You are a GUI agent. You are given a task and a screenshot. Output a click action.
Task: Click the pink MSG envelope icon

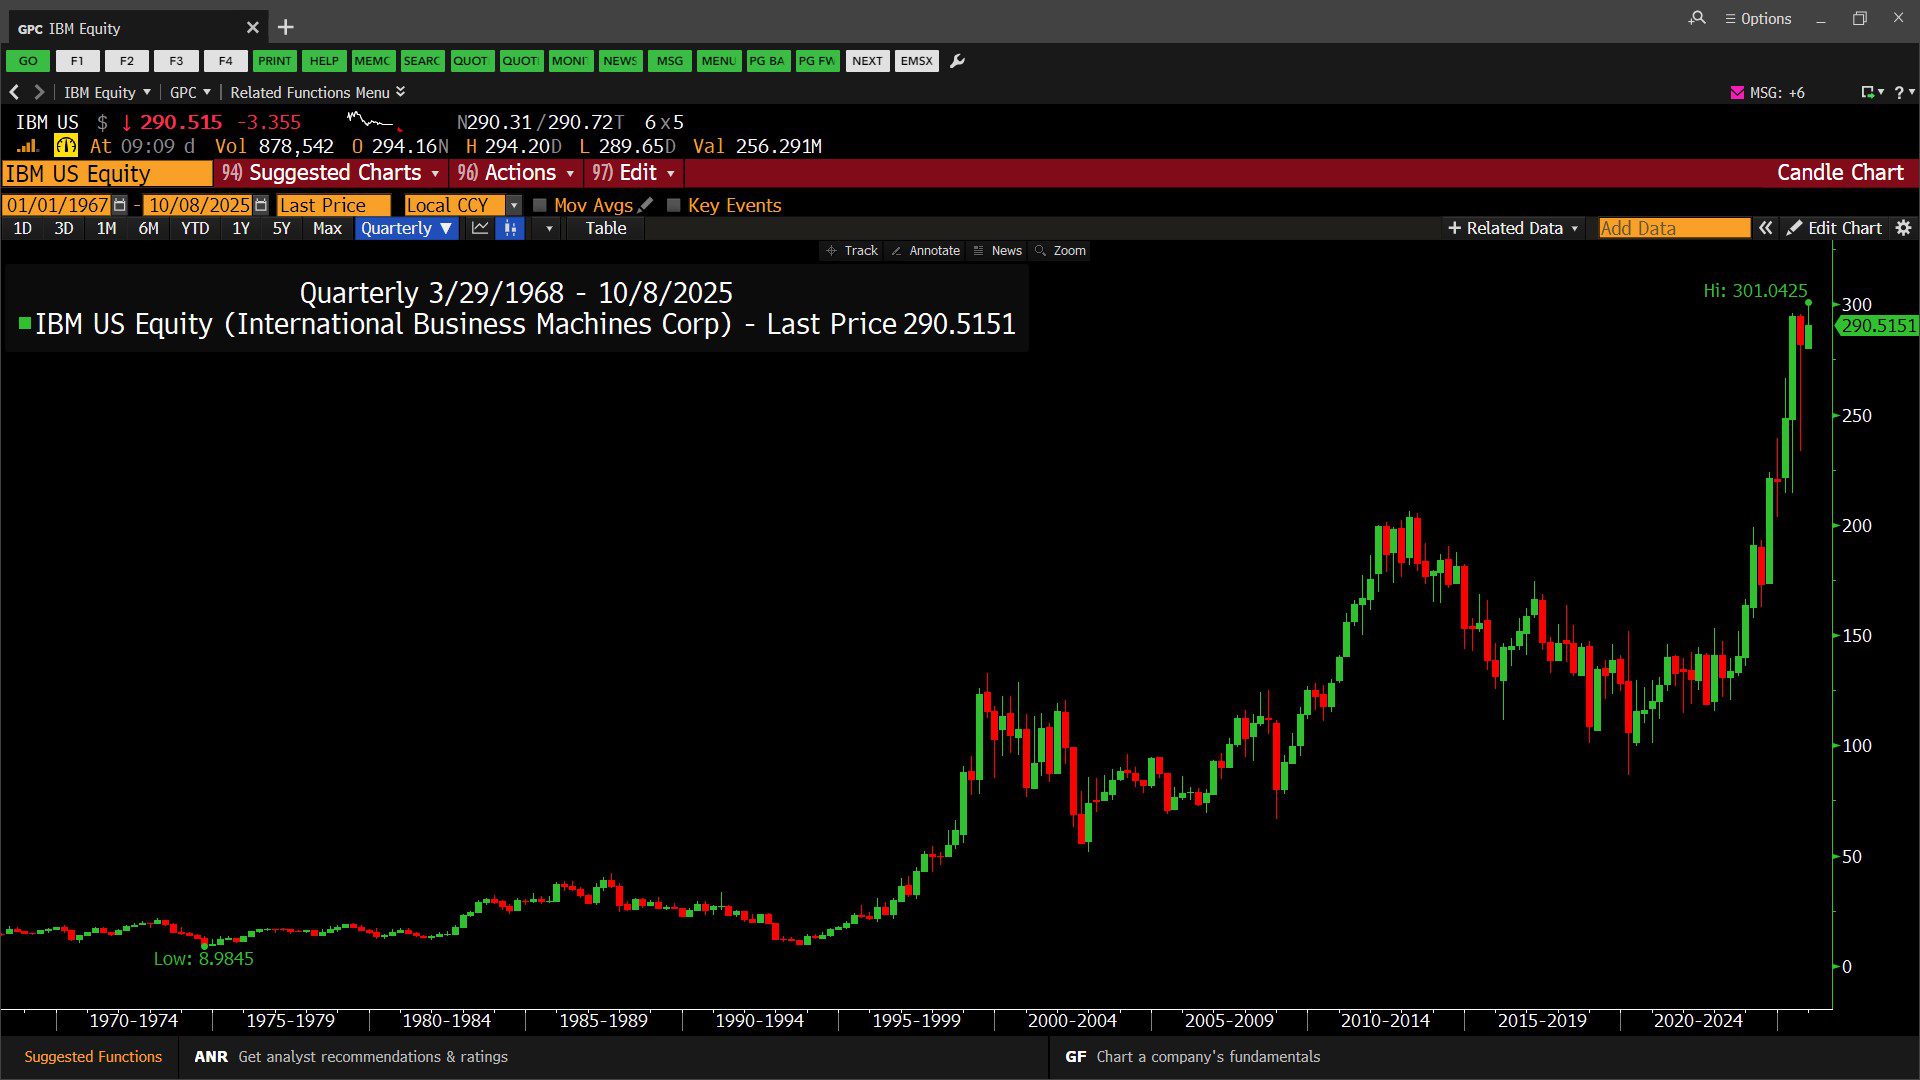1737,92
